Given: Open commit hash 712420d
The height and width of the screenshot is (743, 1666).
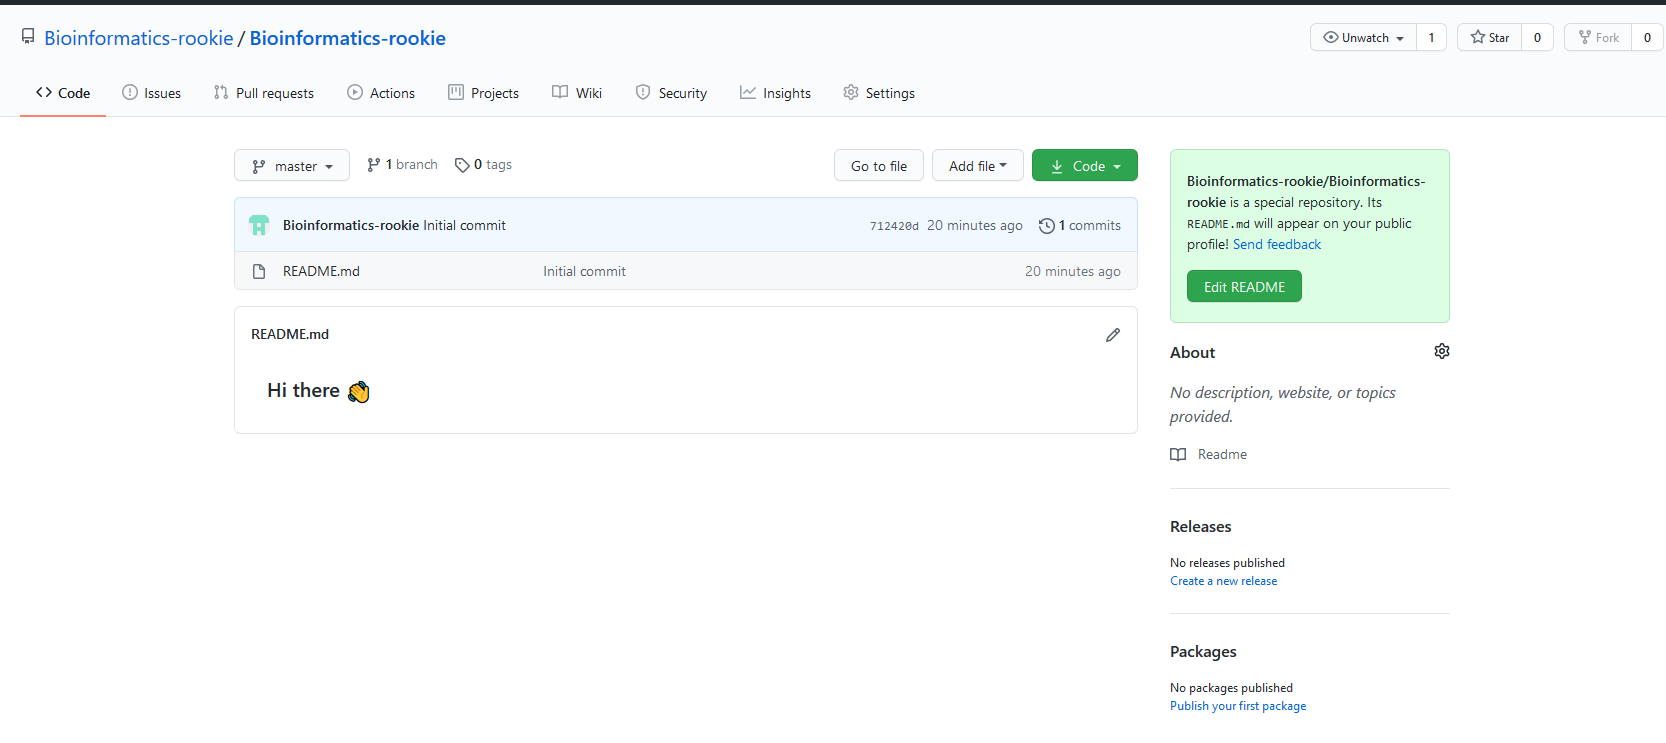Looking at the screenshot, I should pyautogui.click(x=893, y=226).
